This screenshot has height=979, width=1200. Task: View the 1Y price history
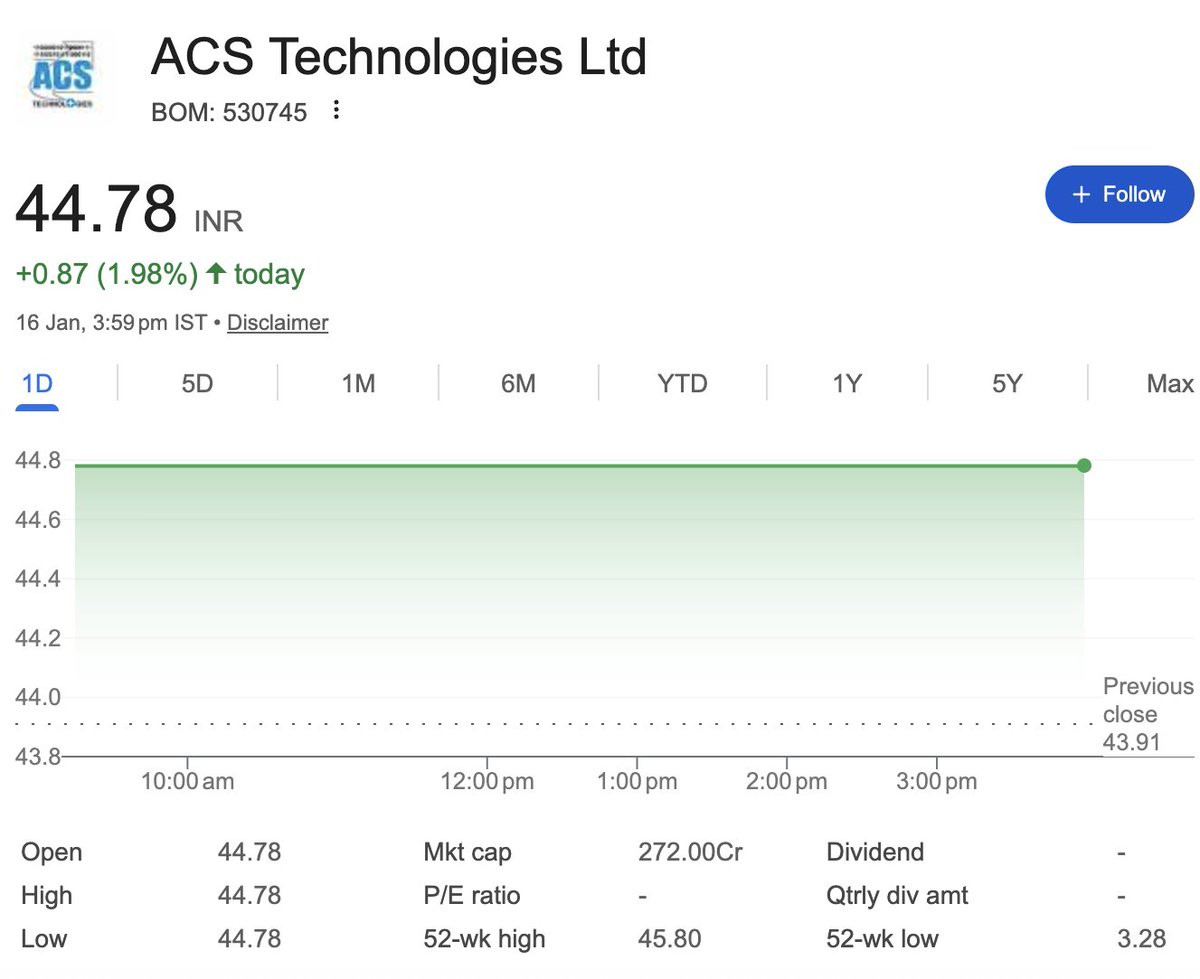click(847, 384)
